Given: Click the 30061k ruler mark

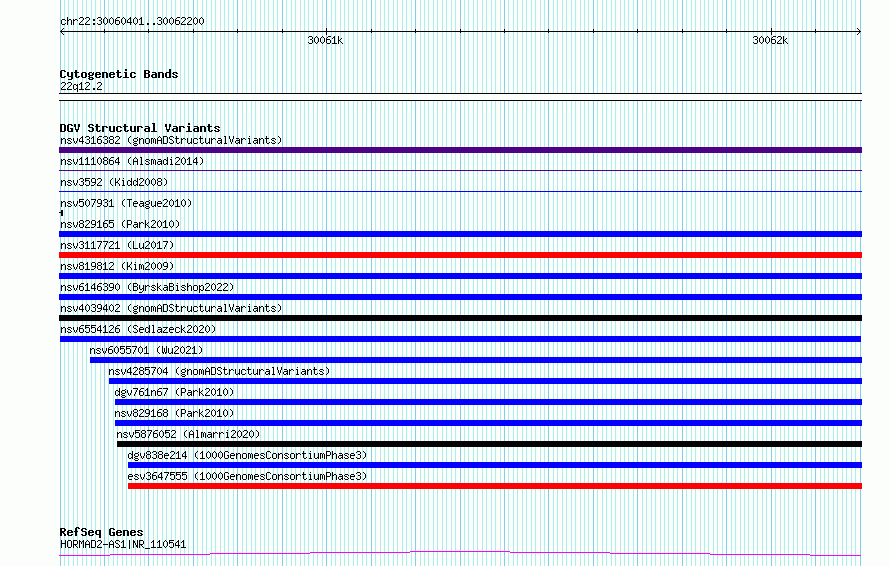Looking at the screenshot, I should (x=325, y=40).
